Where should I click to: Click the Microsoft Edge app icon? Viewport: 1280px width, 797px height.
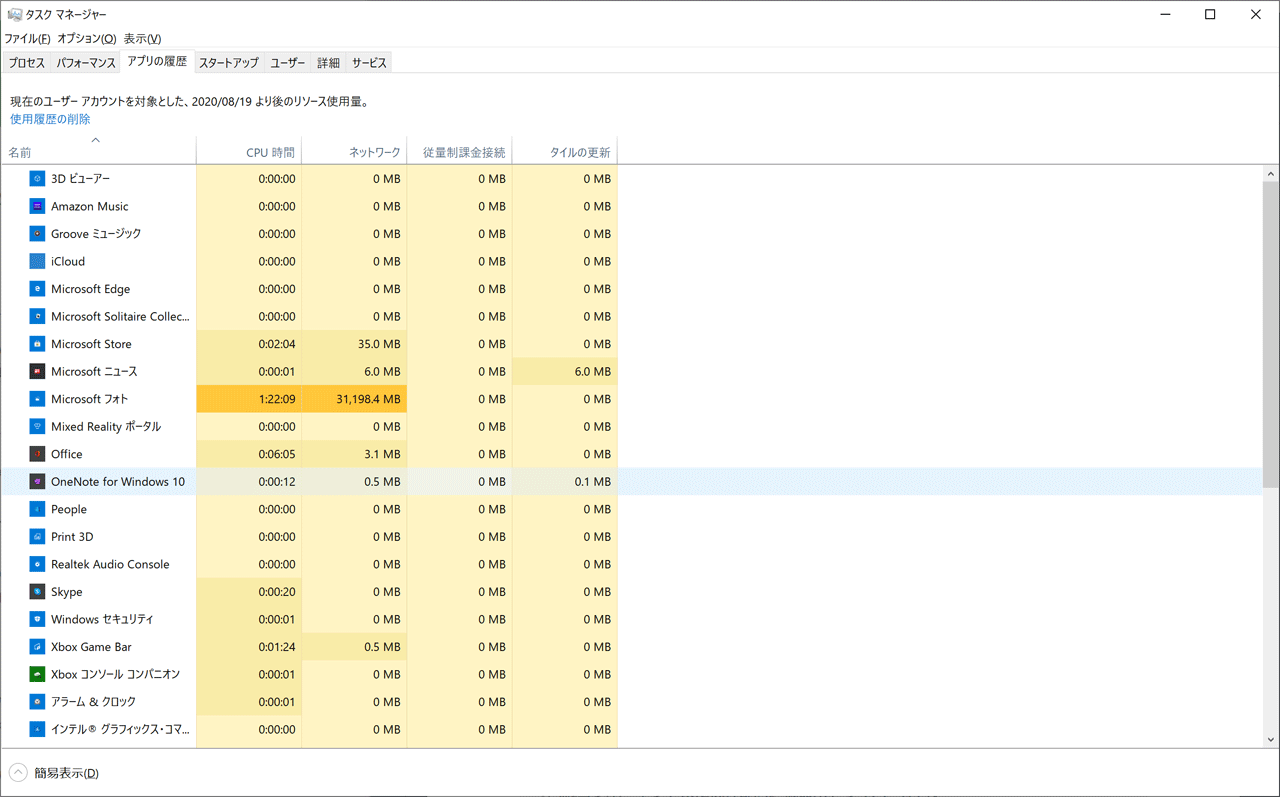point(37,289)
